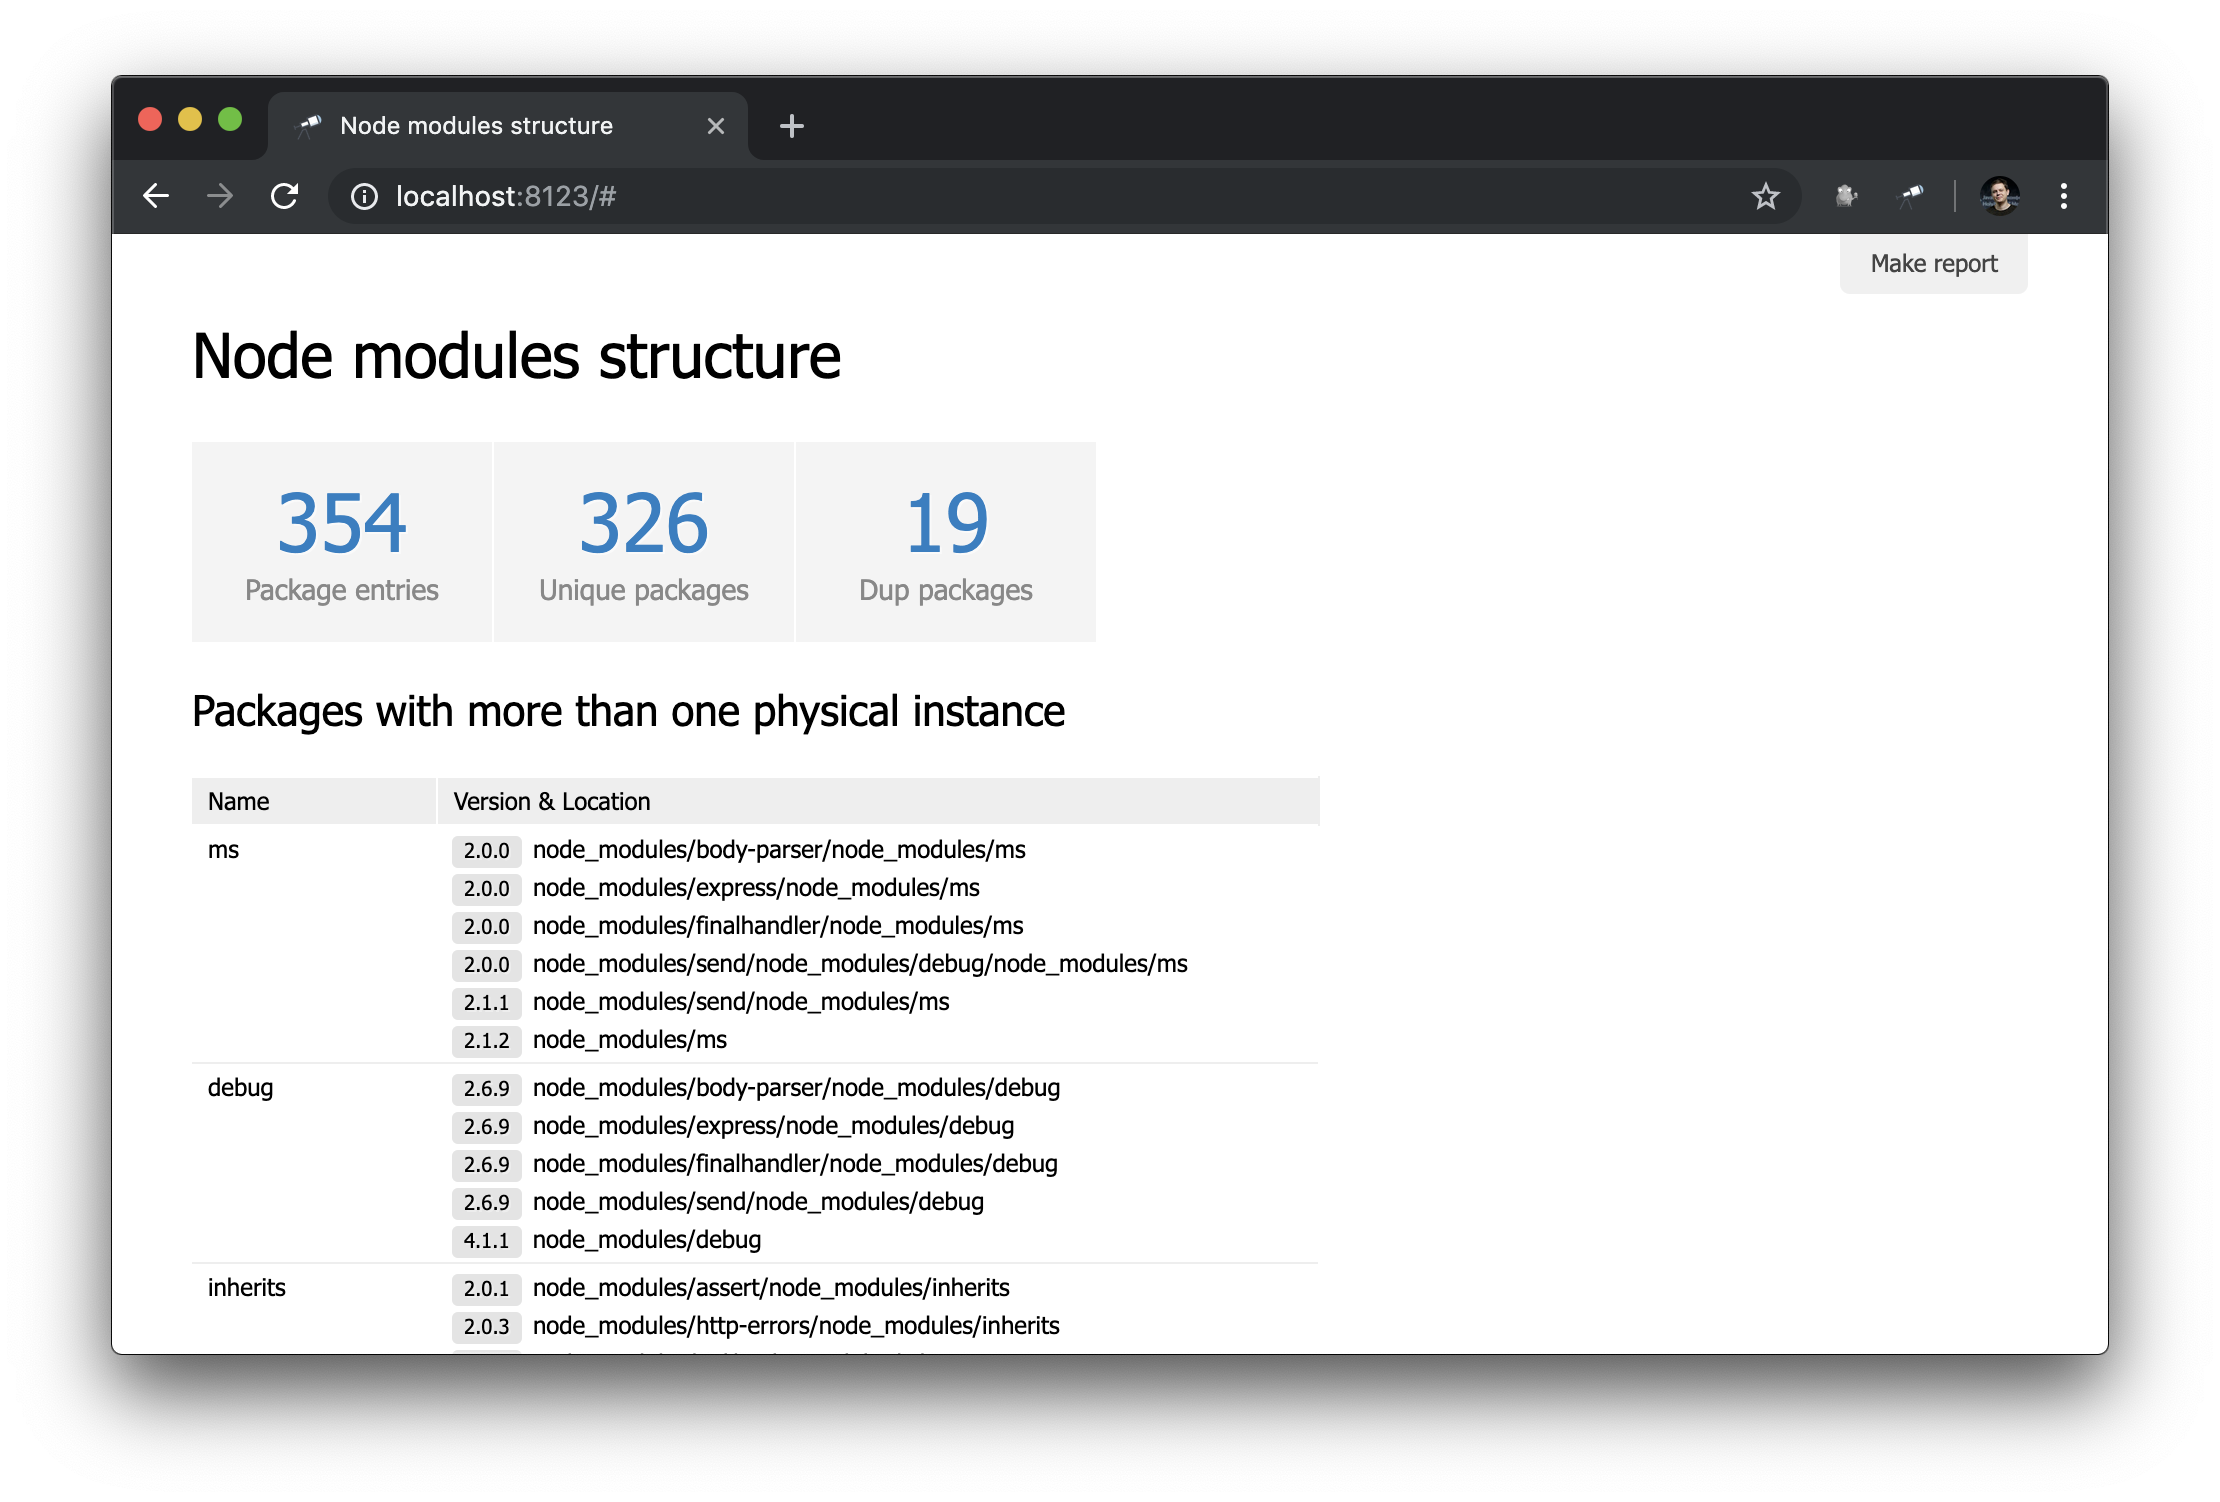
Task: Select the Node modules structure tab
Action: [x=476, y=126]
